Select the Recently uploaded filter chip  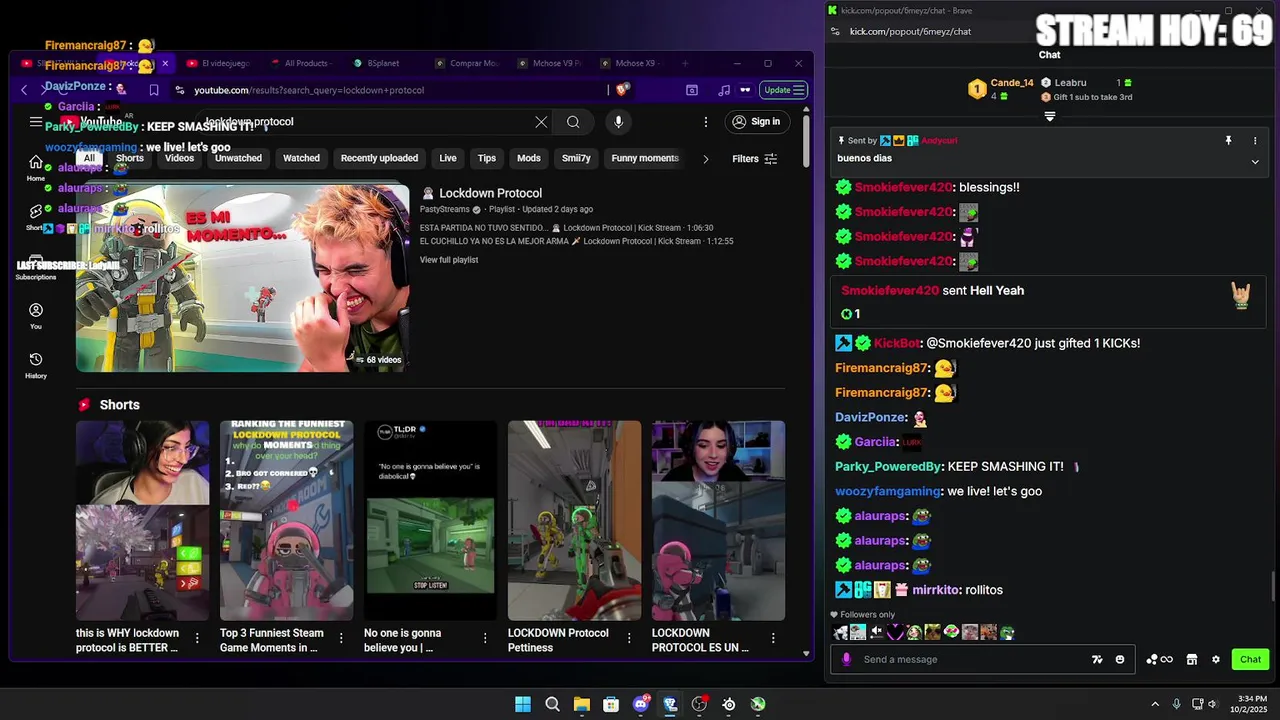pyautogui.click(x=379, y=158)
